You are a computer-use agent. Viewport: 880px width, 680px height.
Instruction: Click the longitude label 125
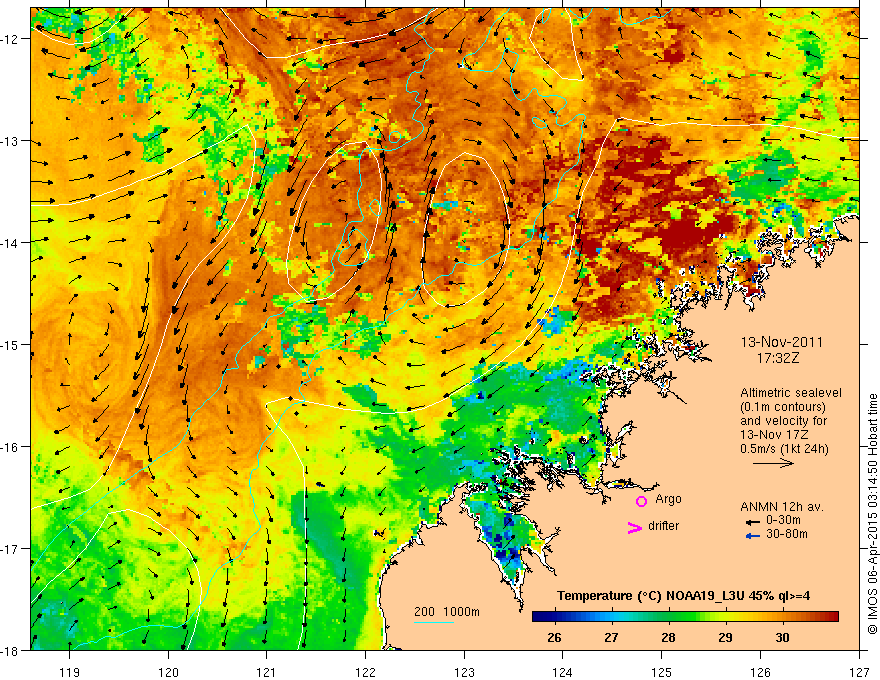[662, 673]
